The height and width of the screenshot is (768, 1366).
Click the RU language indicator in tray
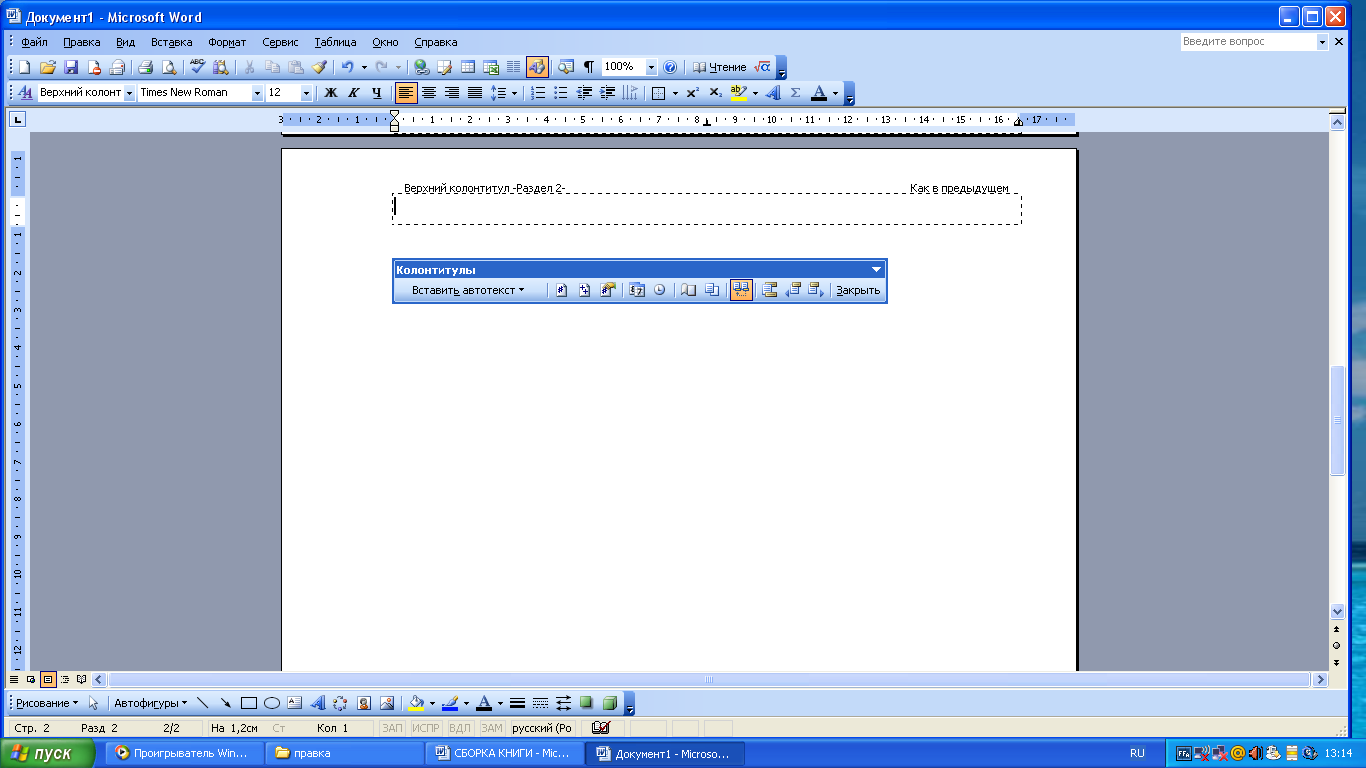pos(1137,753)
